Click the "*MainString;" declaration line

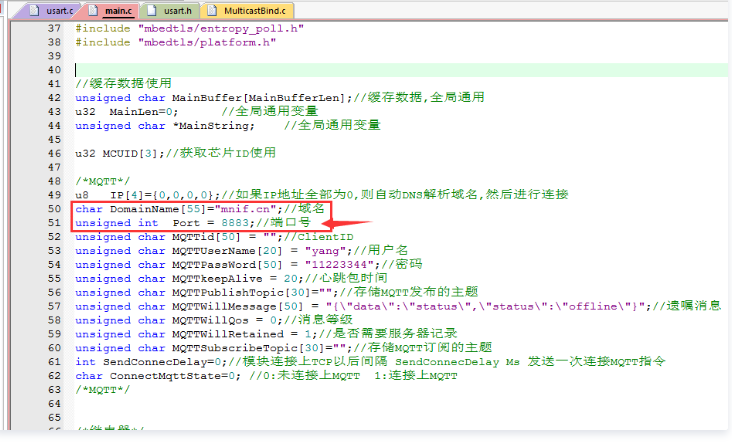tap(228, 126)
